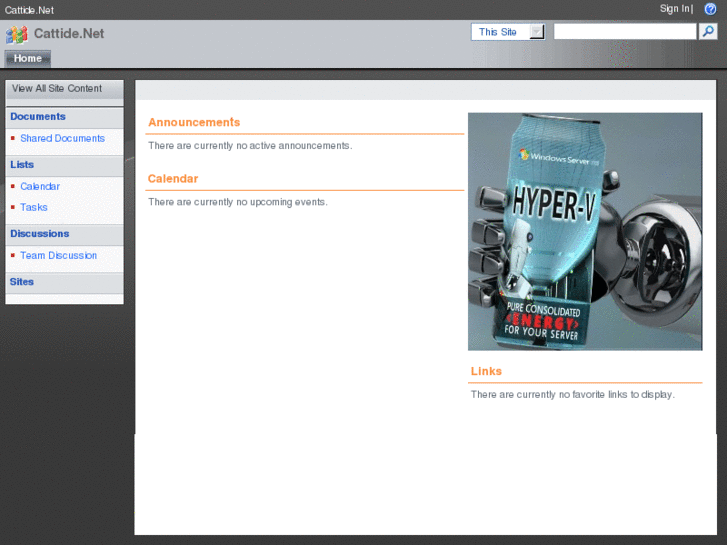Viewport: 727px width, 545px height.
Task: Click inside the search text box
Action: (x=624, y=32)
